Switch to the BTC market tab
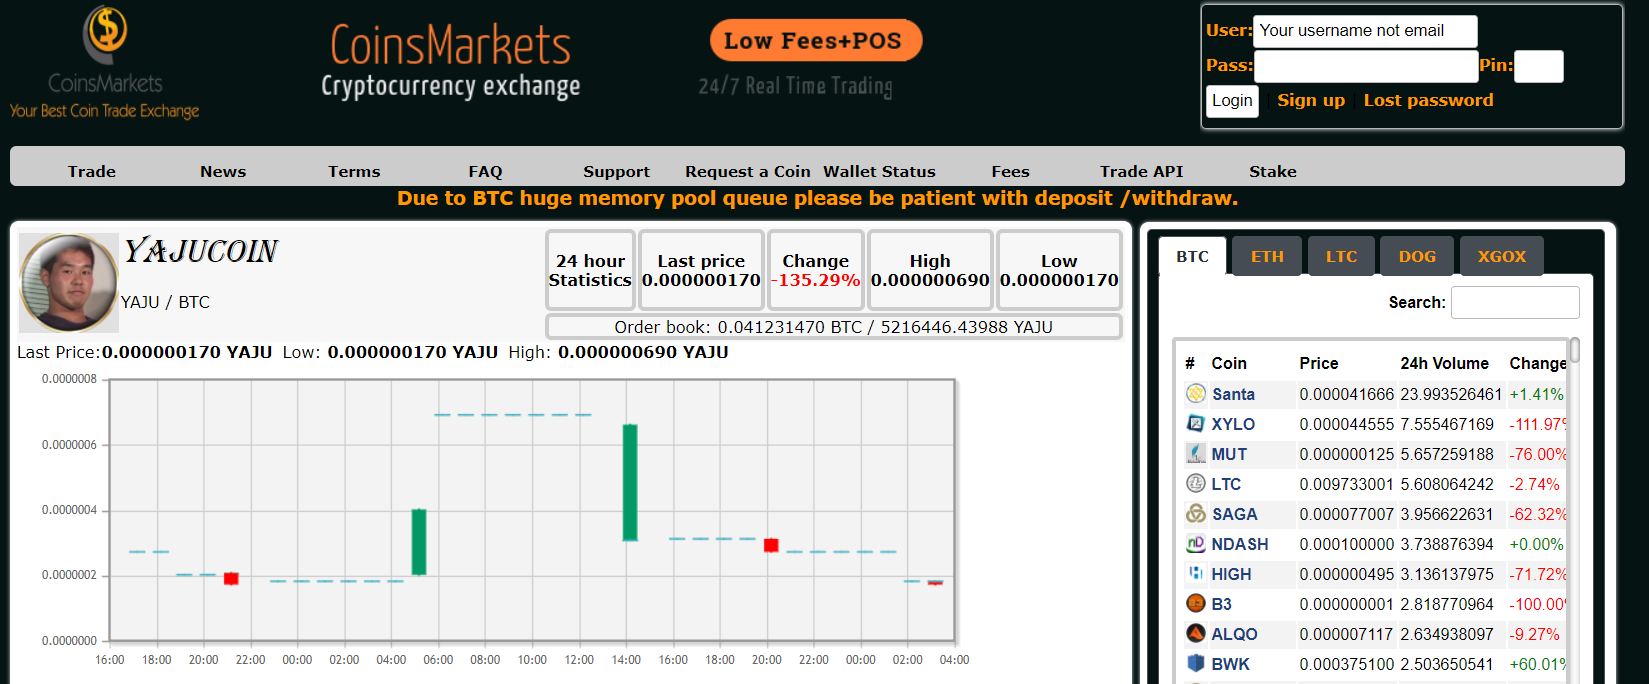This screenshot has width=1649, height=684. pos(1192,256)
